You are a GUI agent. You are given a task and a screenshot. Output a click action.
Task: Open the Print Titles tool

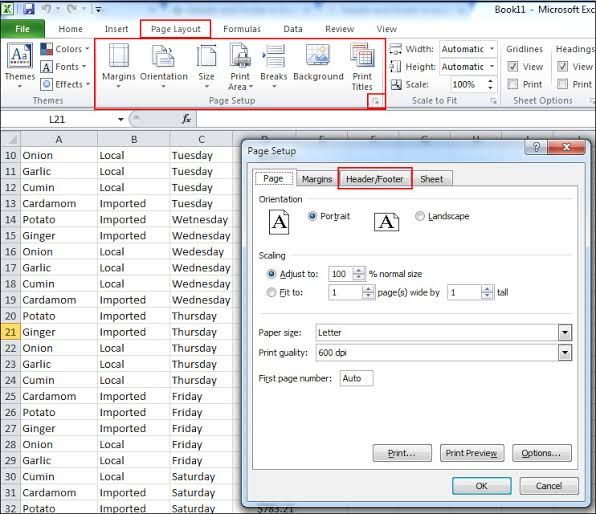point(362,66)
